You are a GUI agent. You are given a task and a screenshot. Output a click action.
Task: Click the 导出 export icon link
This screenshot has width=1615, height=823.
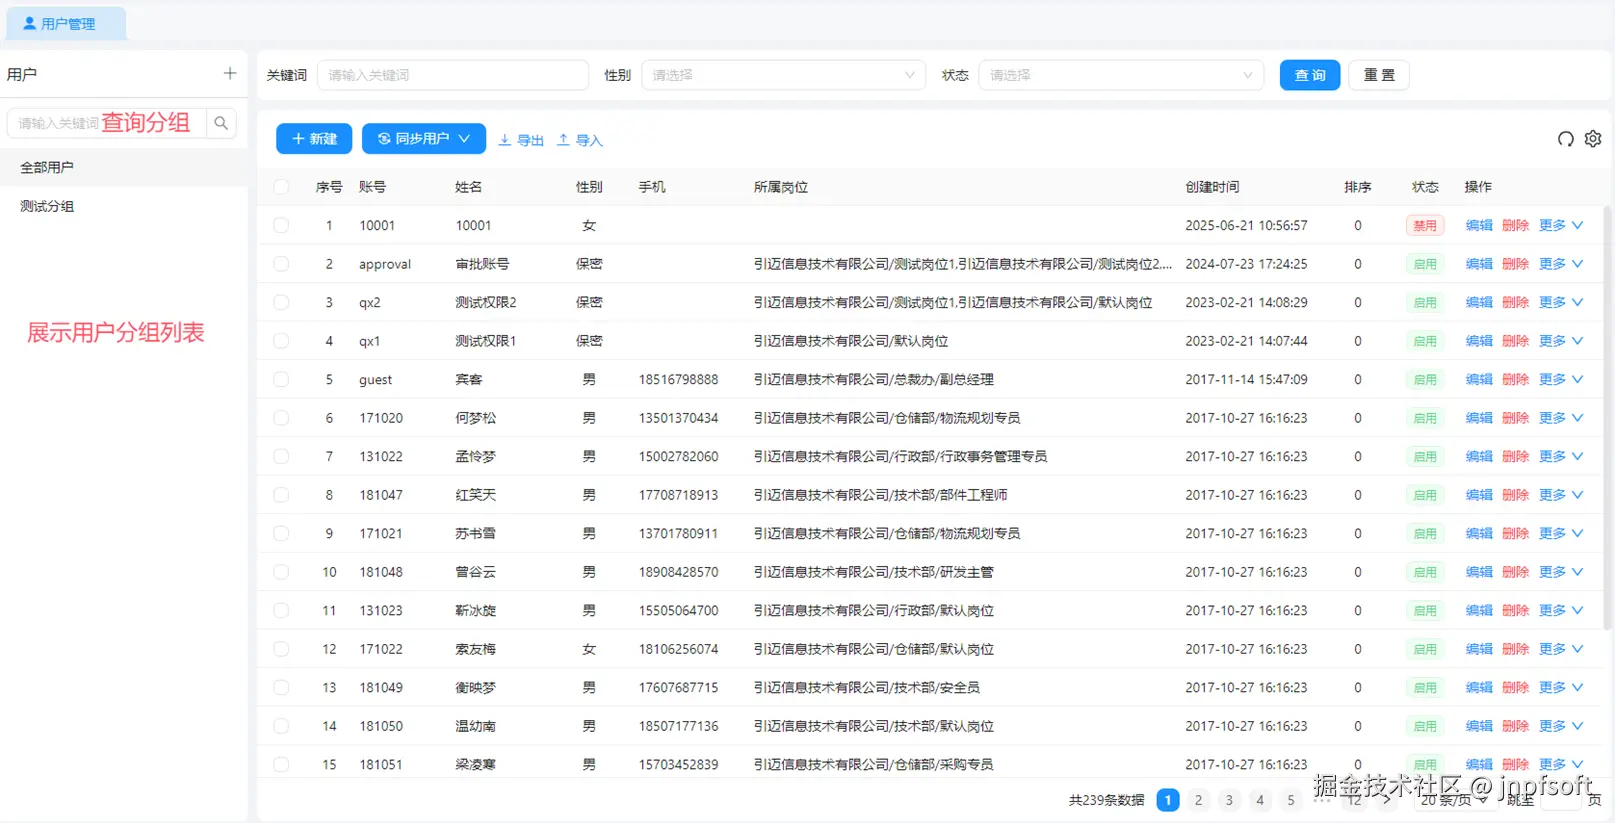point(521,140)
